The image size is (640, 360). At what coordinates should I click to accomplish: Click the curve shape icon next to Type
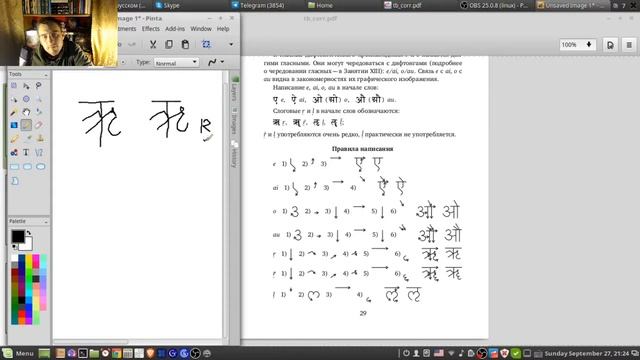click(212, 62)
